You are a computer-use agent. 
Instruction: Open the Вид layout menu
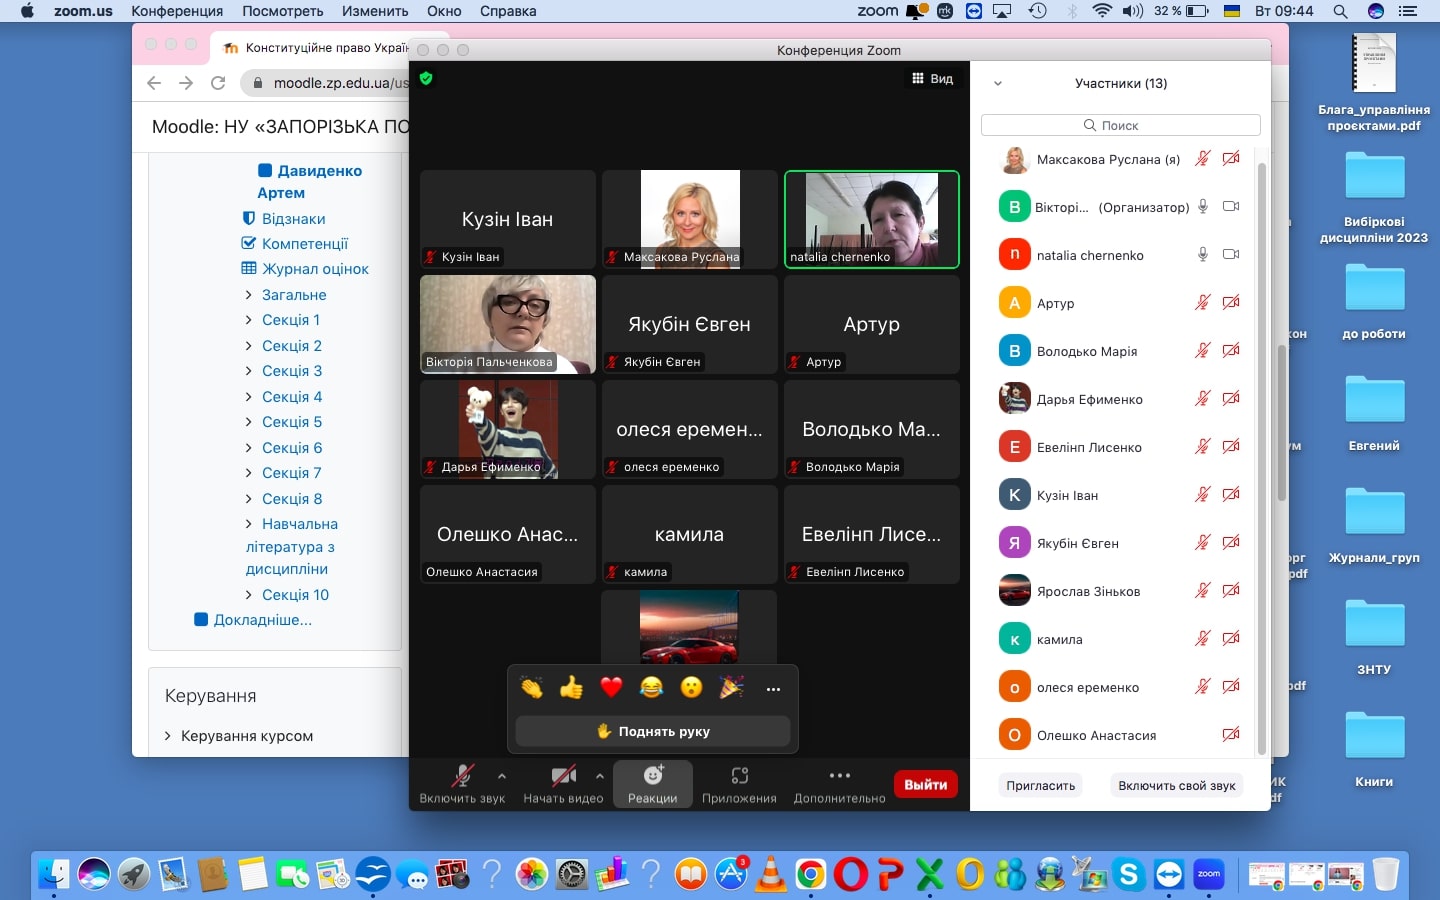[932, 78]
